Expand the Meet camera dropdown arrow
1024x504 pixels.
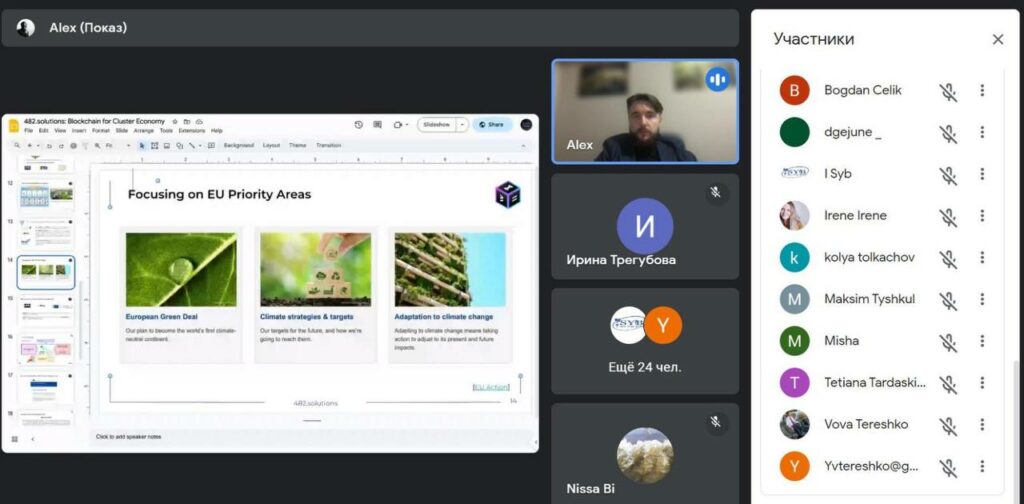407,125
